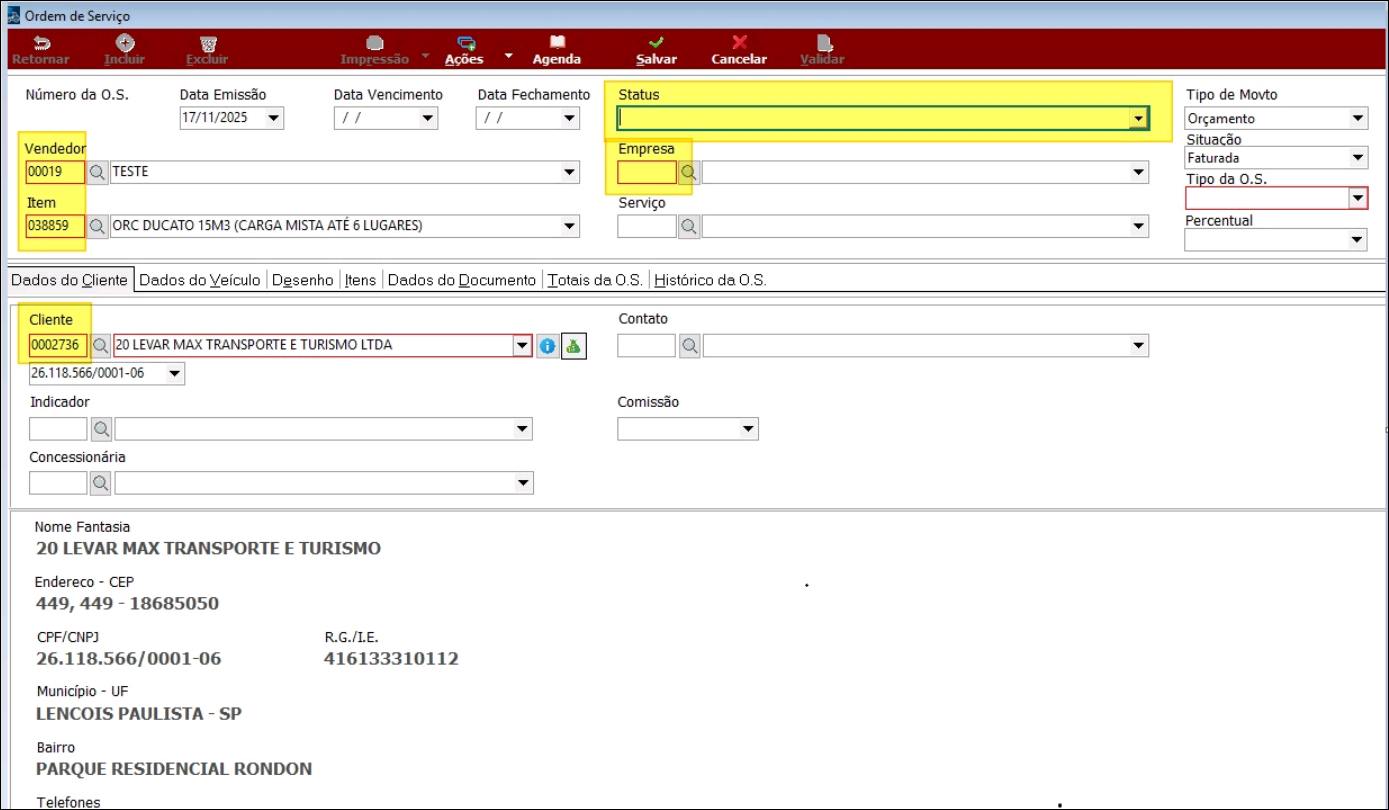Expand the Status dropdown

(x=1137, y=119)
